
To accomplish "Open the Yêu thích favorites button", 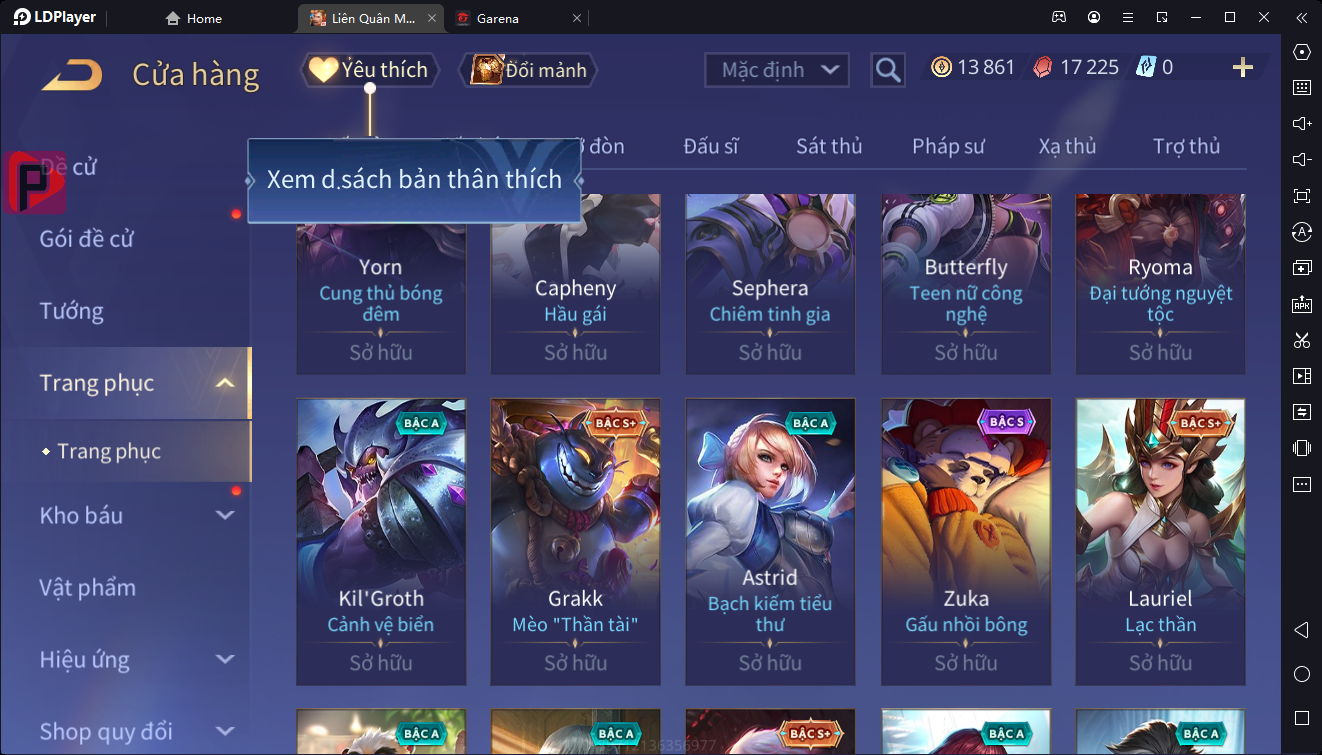I will [x=369, y=70].
